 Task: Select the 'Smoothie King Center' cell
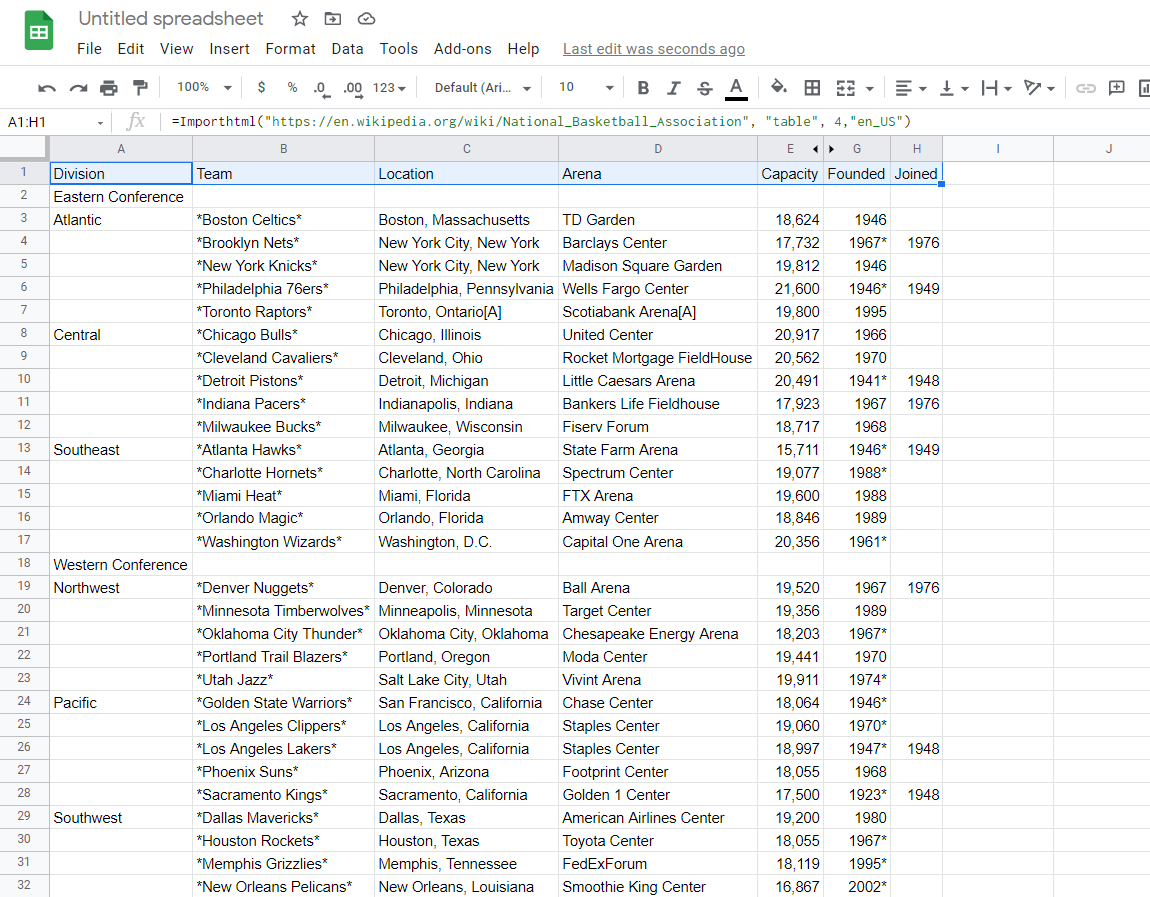tap(658, 886)
